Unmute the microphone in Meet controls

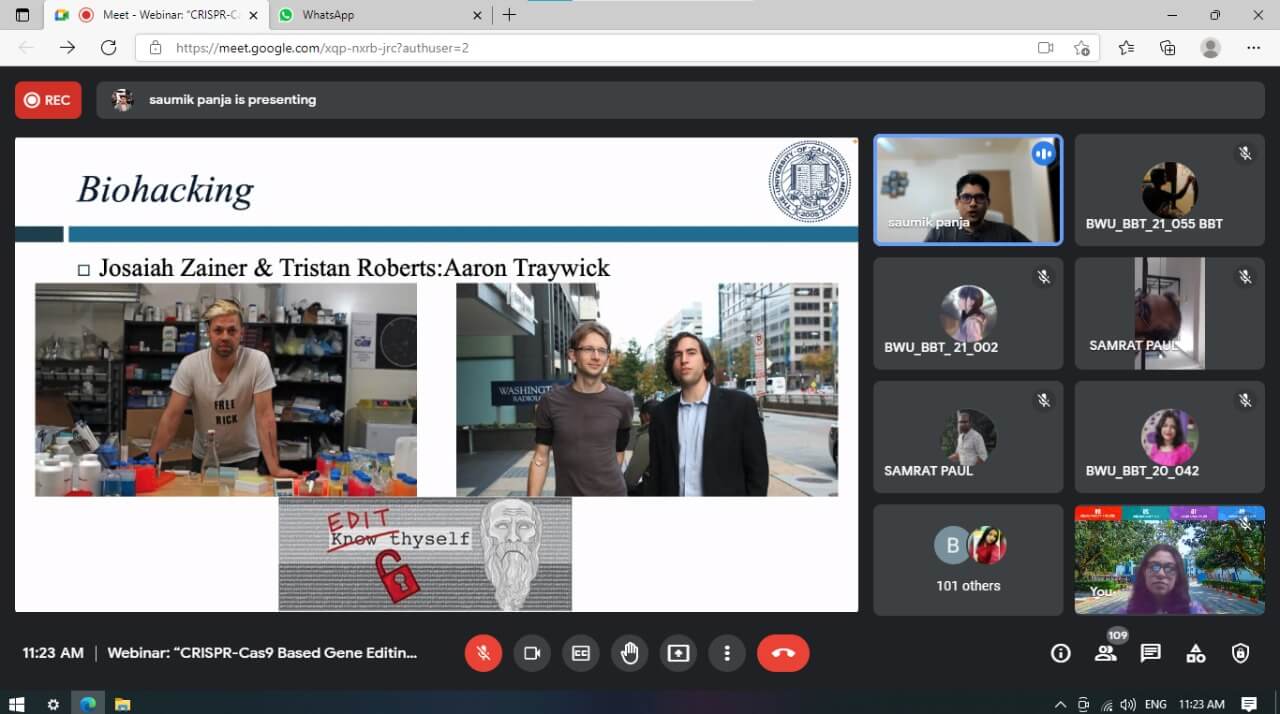(x=483, y=653)
